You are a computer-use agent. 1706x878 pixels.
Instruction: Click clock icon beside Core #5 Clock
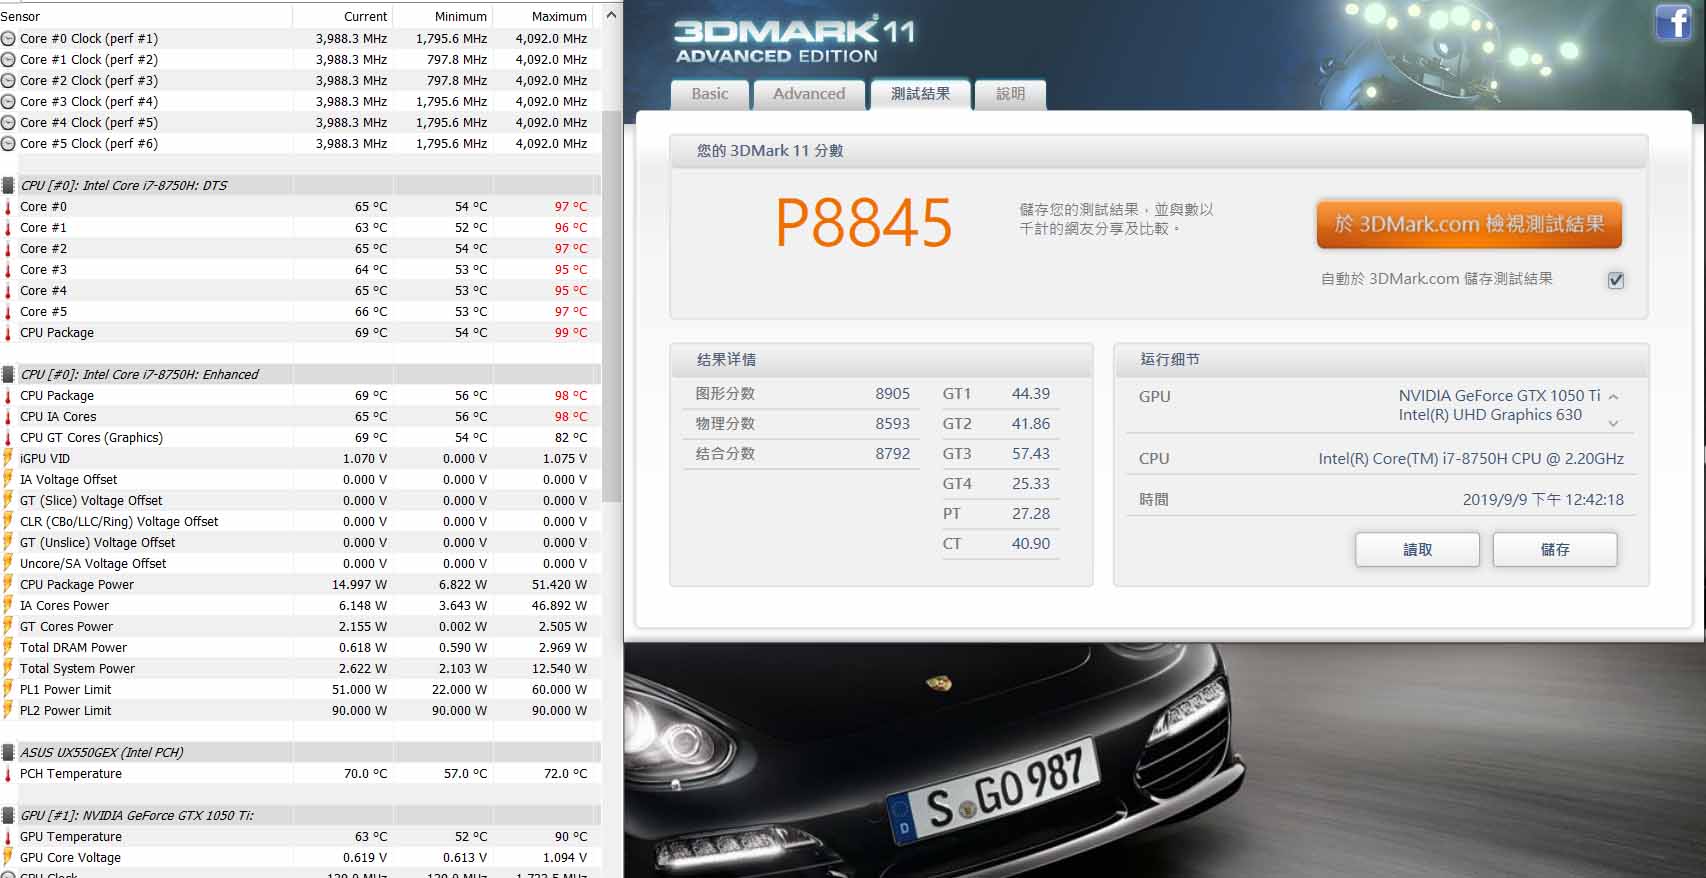[8, 144]
